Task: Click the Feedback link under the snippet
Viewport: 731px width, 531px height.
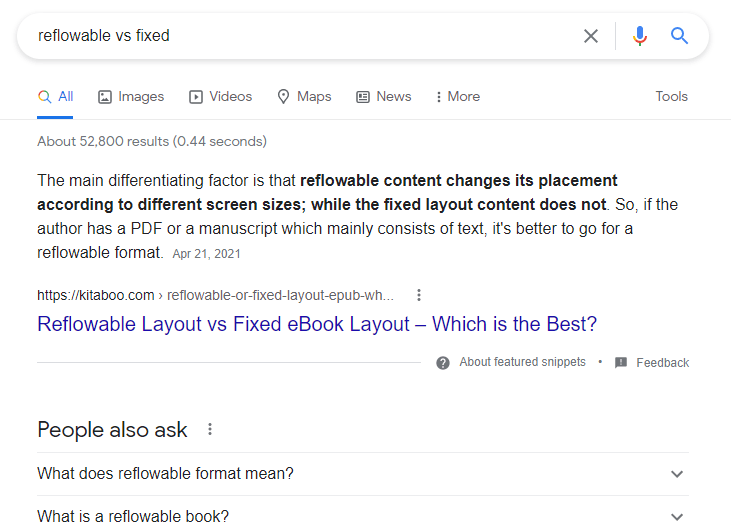Action: [x=662, y=363]
